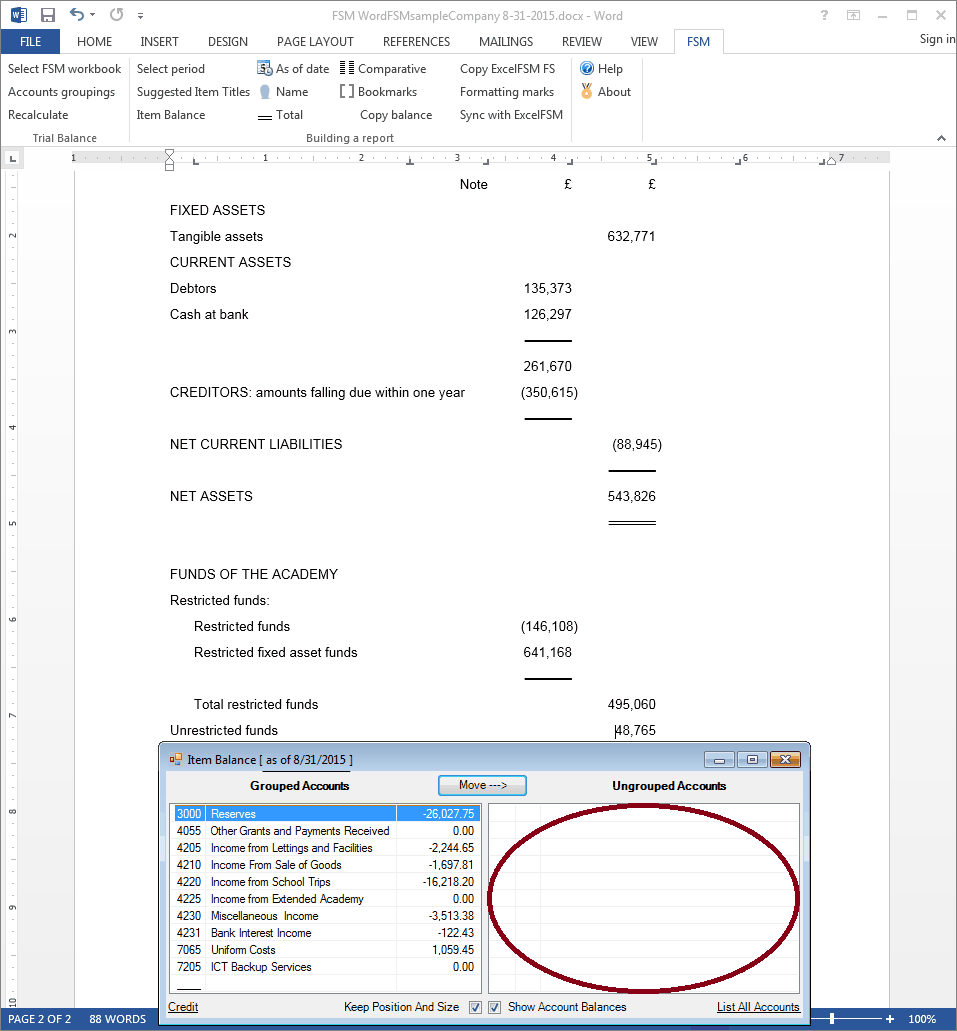957x1031 pixels.
Task: Open Word Help question mark icon
Action: [x=824, y=15]
